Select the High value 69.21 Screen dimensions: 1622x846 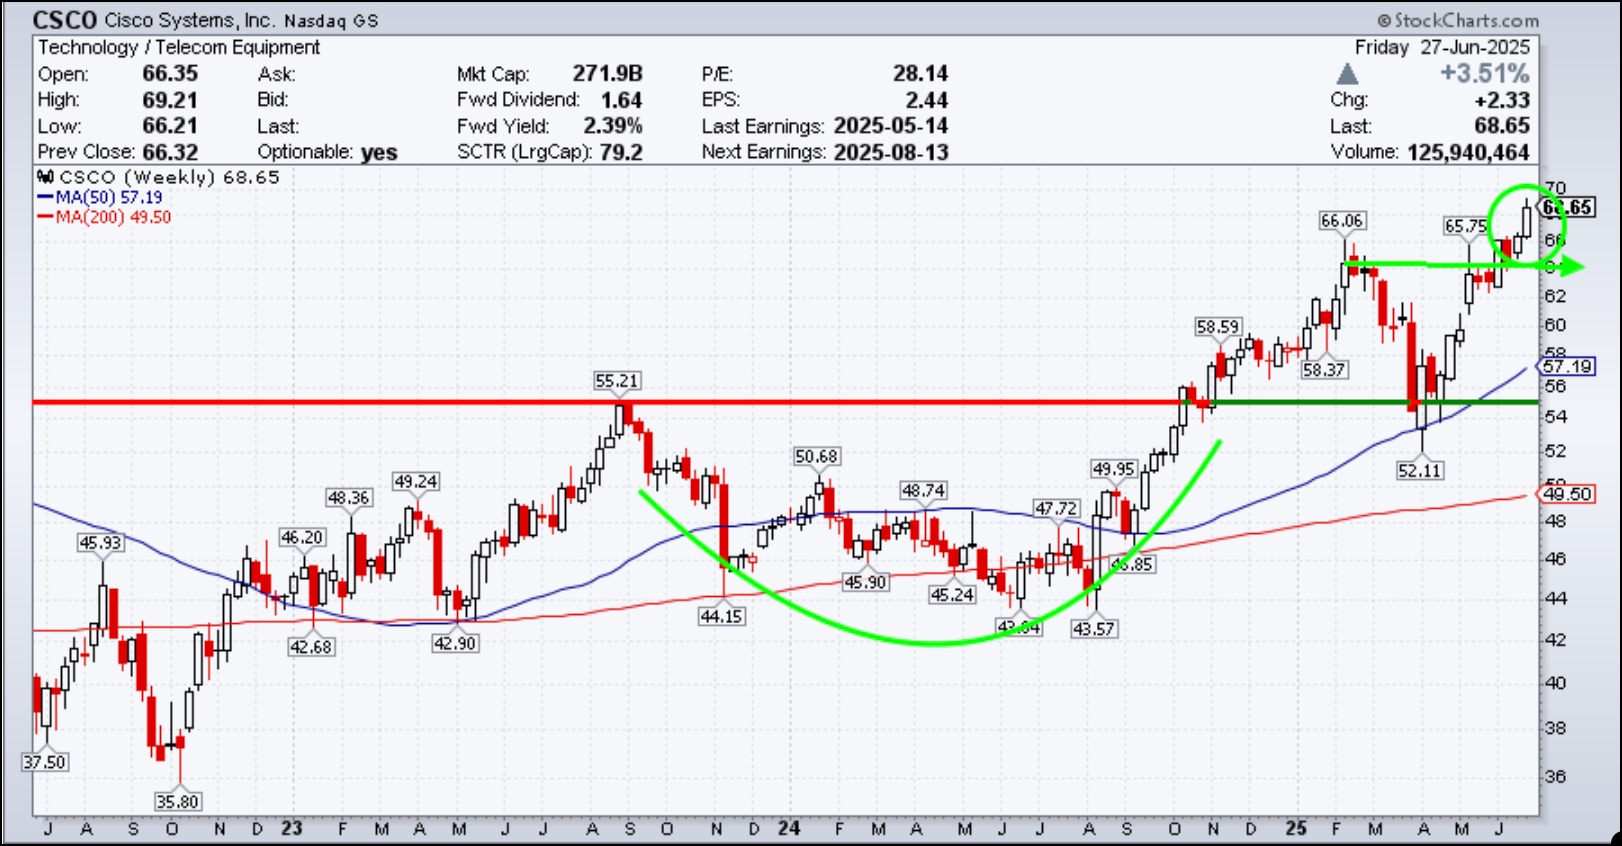point(170,100)
